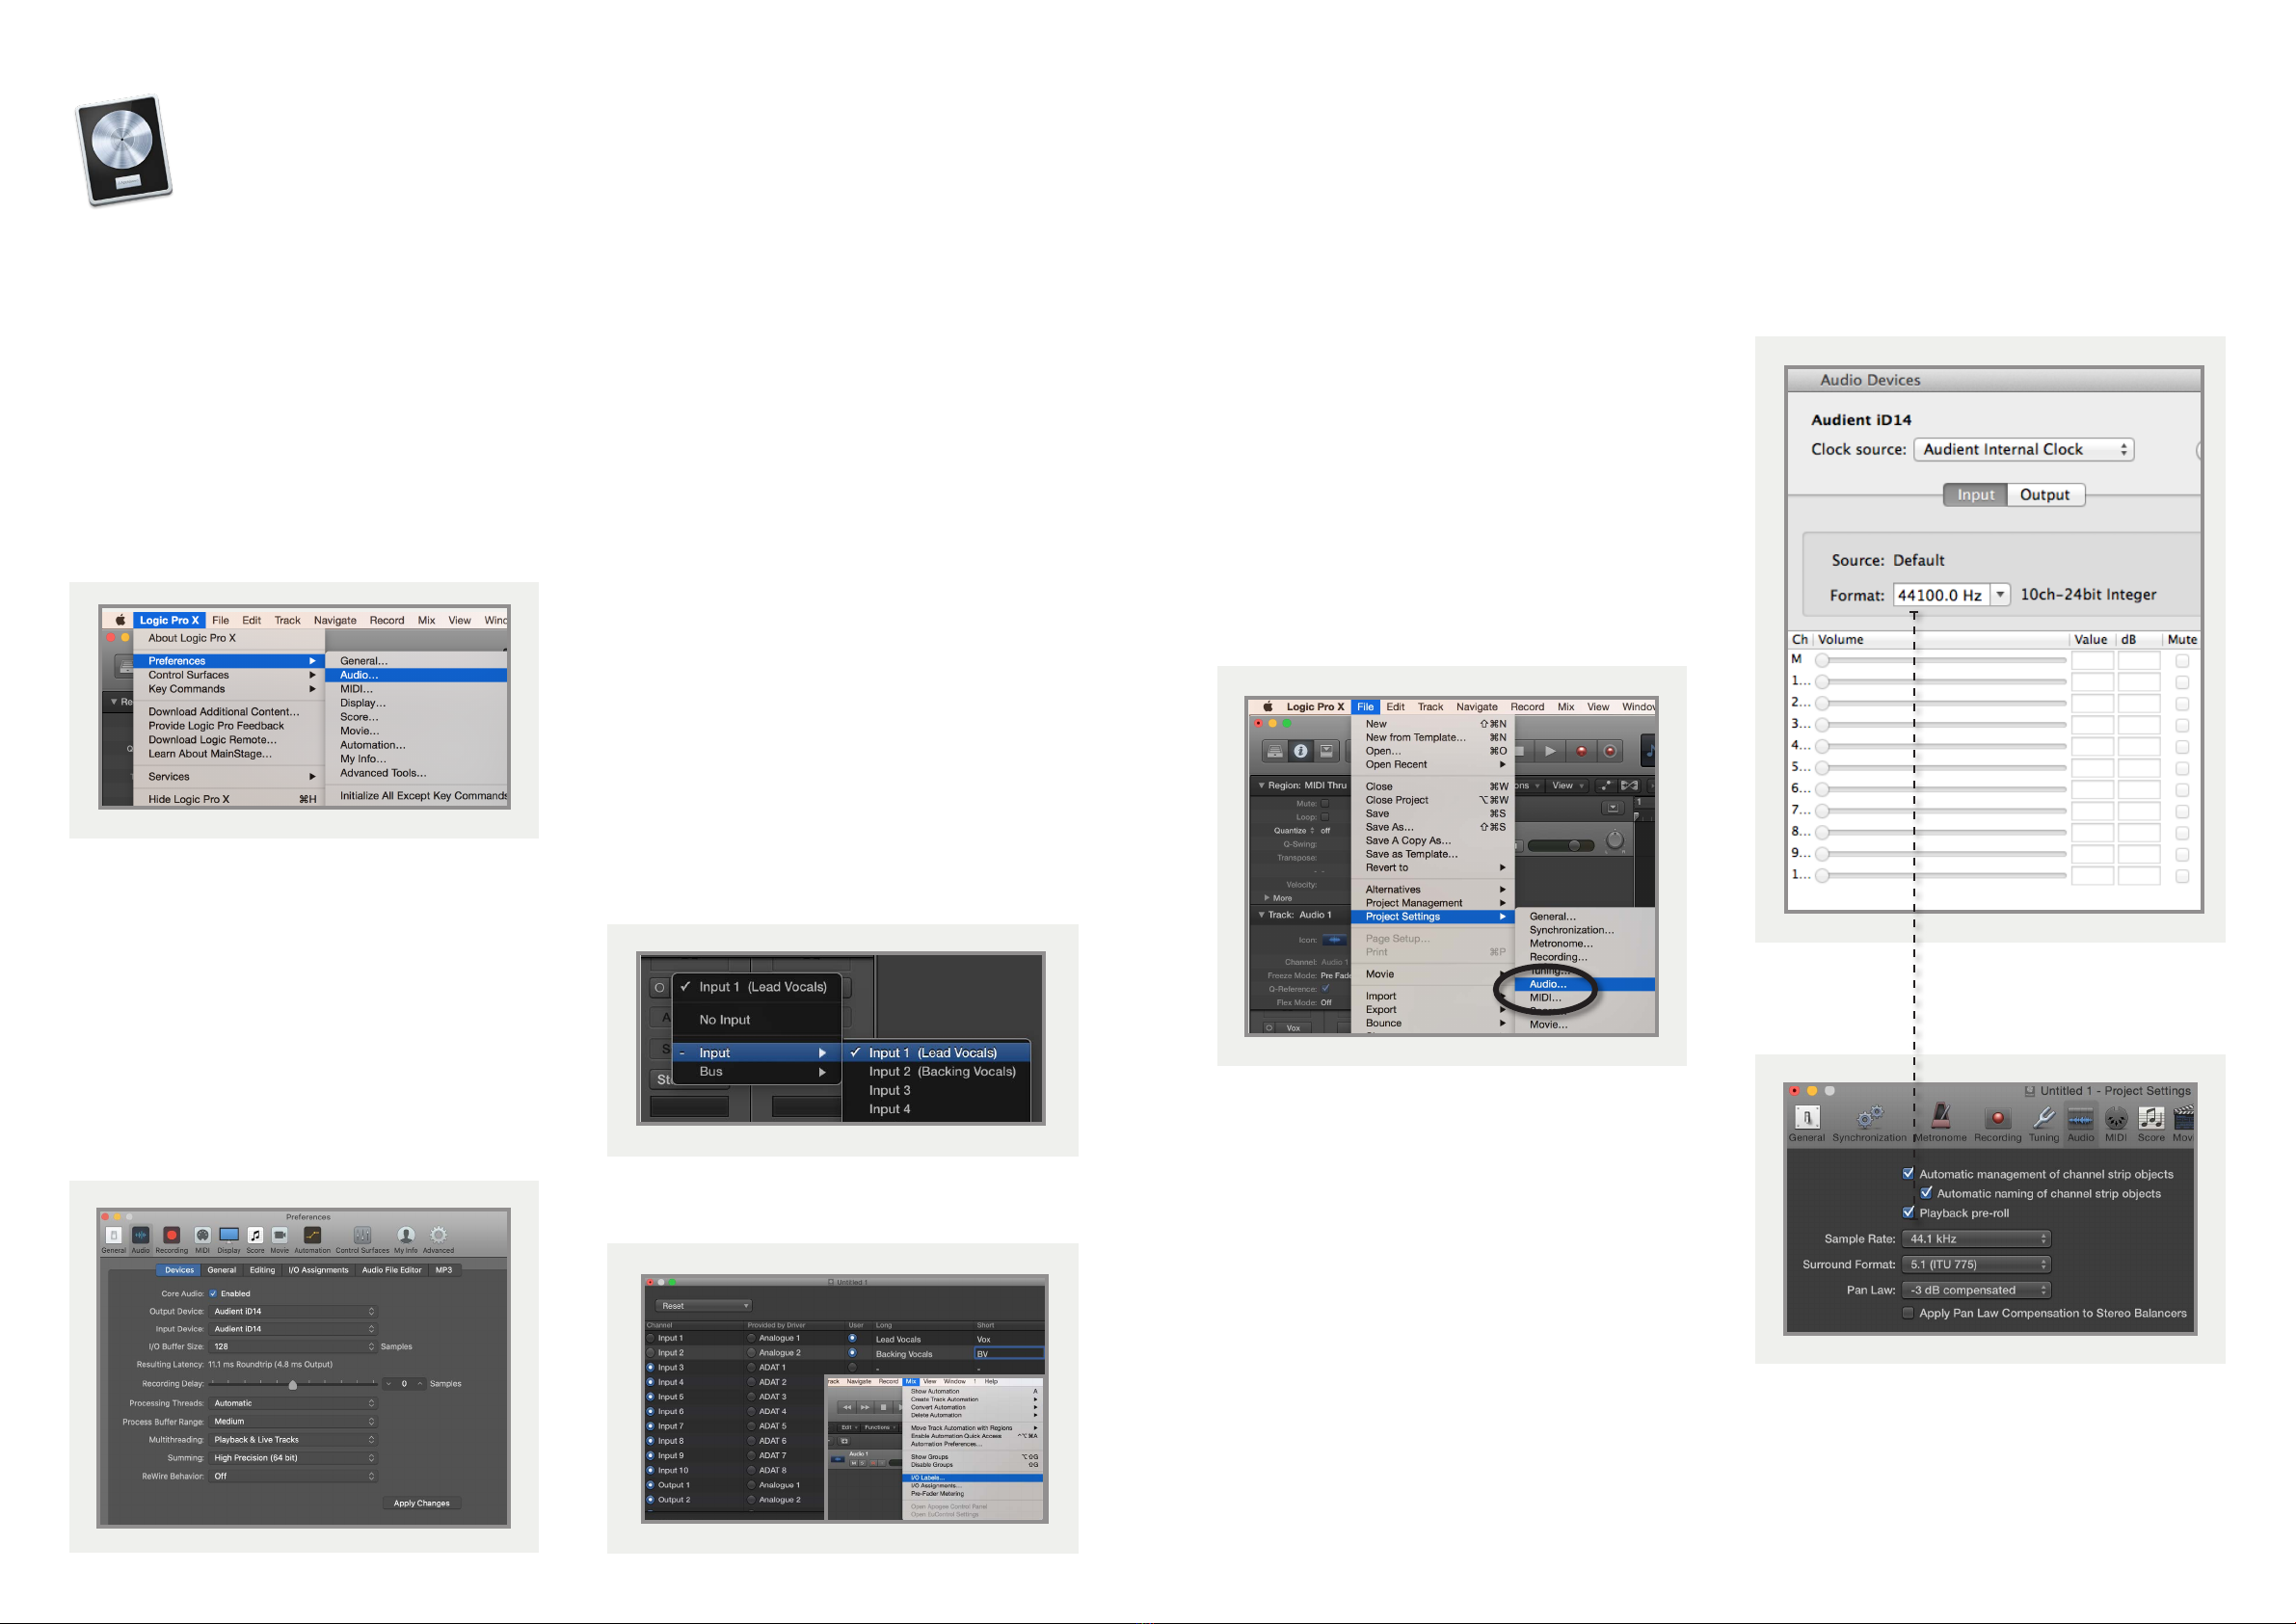Uncheck Automatic management of channel strip objects

pyautogui.click(x=1908, y=1174)
